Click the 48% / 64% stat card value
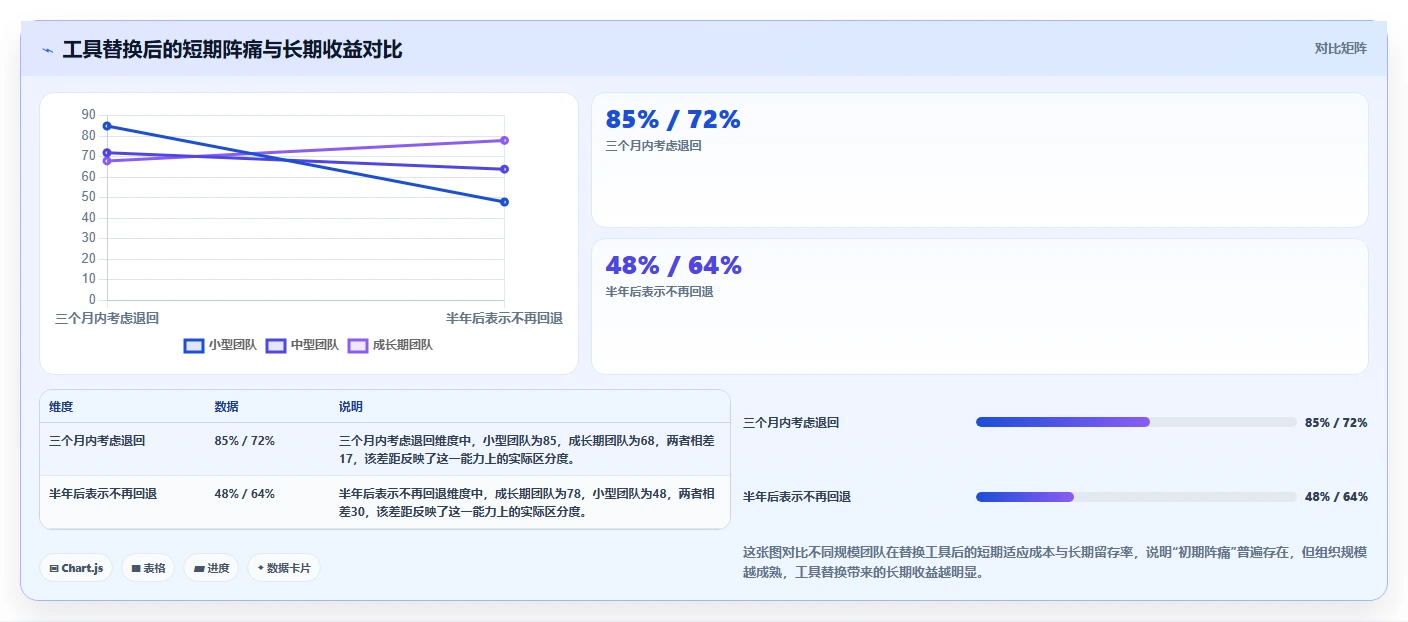 (673, 265)
